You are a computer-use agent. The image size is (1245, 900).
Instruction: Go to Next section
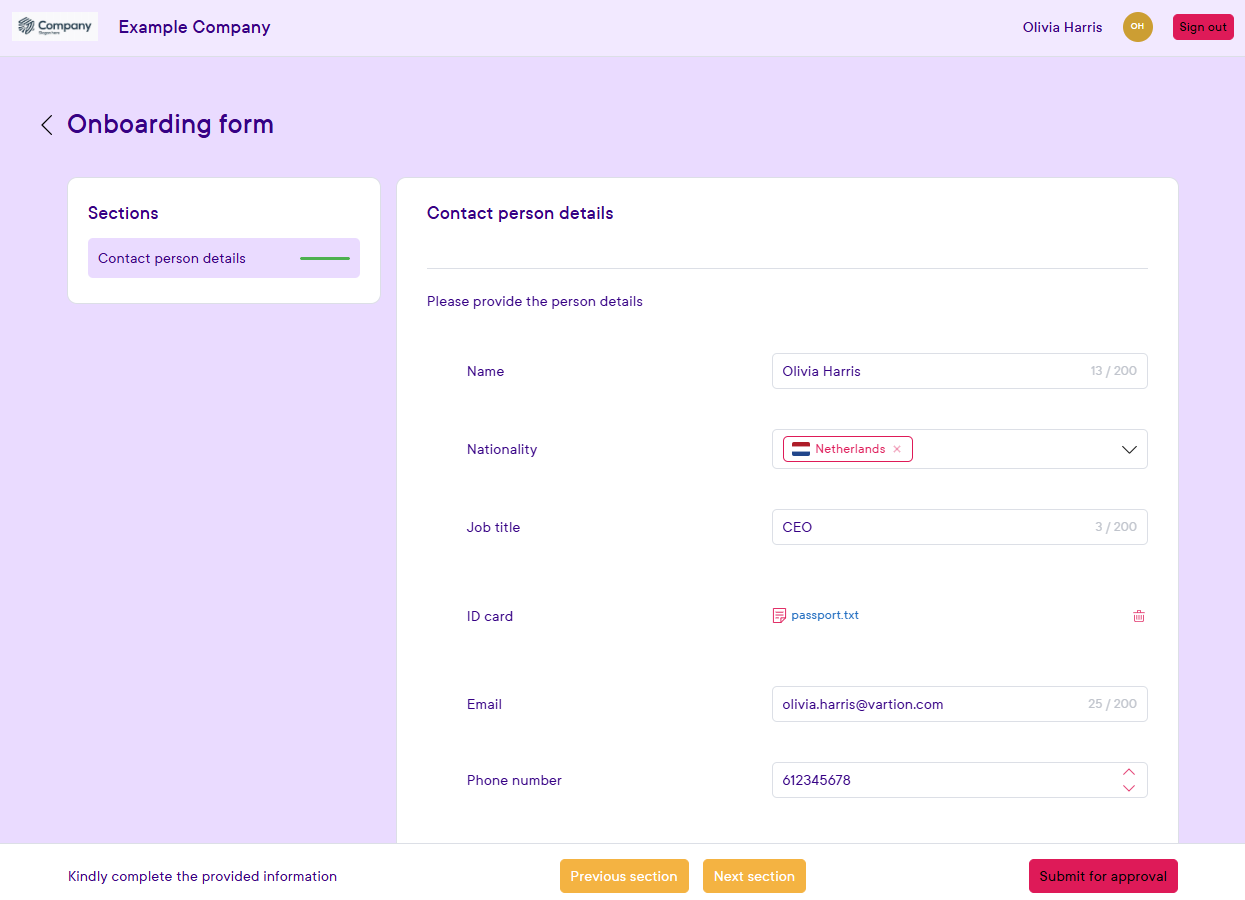[x=754, y=876]
